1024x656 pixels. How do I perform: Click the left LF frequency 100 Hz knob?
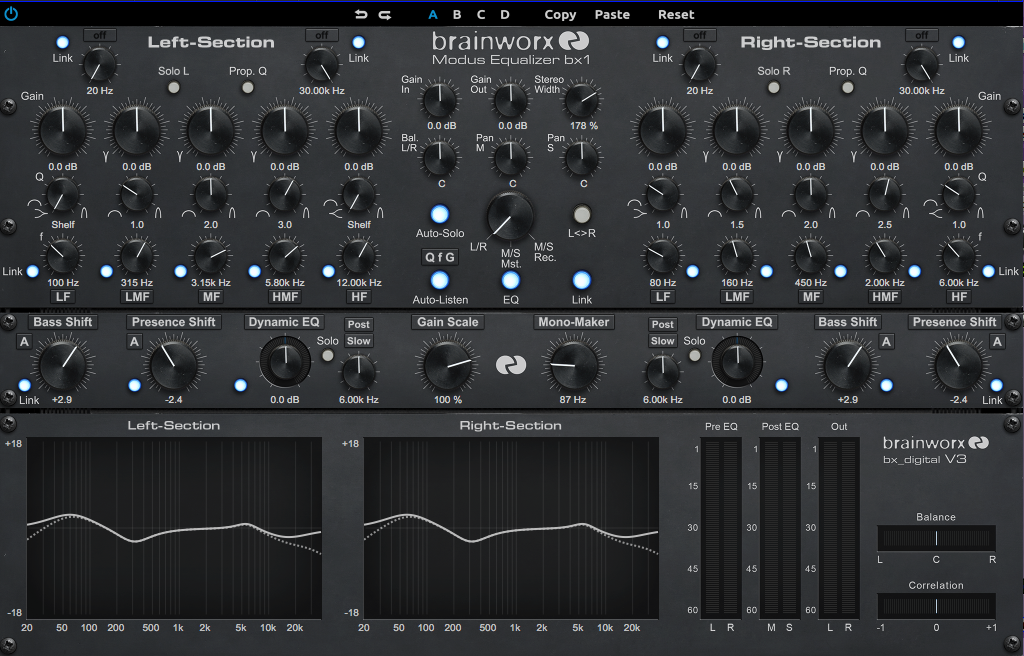pos(63,255)
